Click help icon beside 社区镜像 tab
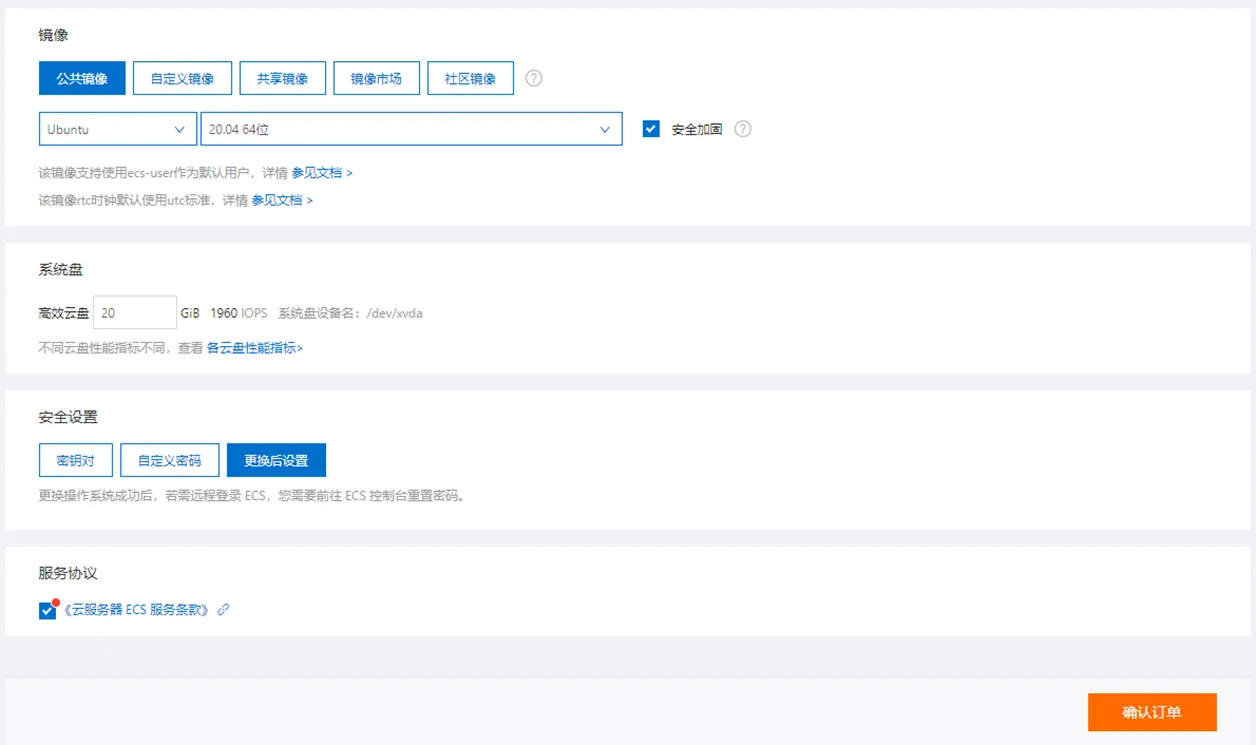Screen dimensions: 1256x745 pos(534,78)
